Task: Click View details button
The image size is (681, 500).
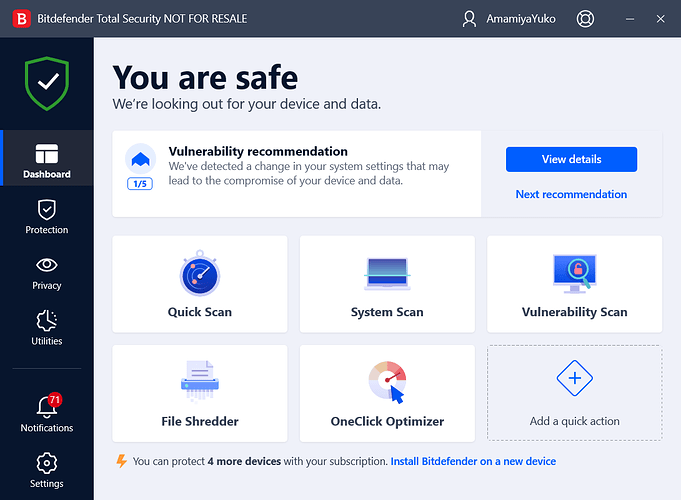Action: pyautogui.click(x=571, y=159)
